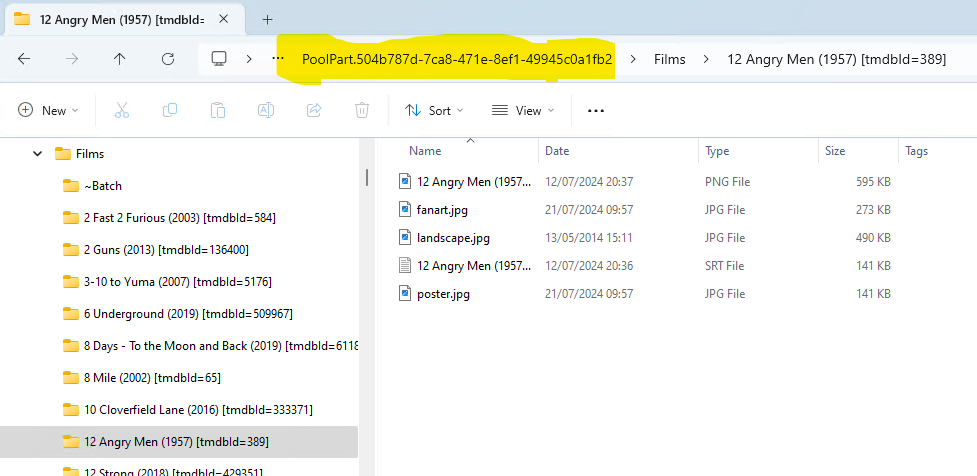This screenshot has height=476, width=977.
Task: Click the This PC monitor icon in address bar
Action: pos(219,59)
